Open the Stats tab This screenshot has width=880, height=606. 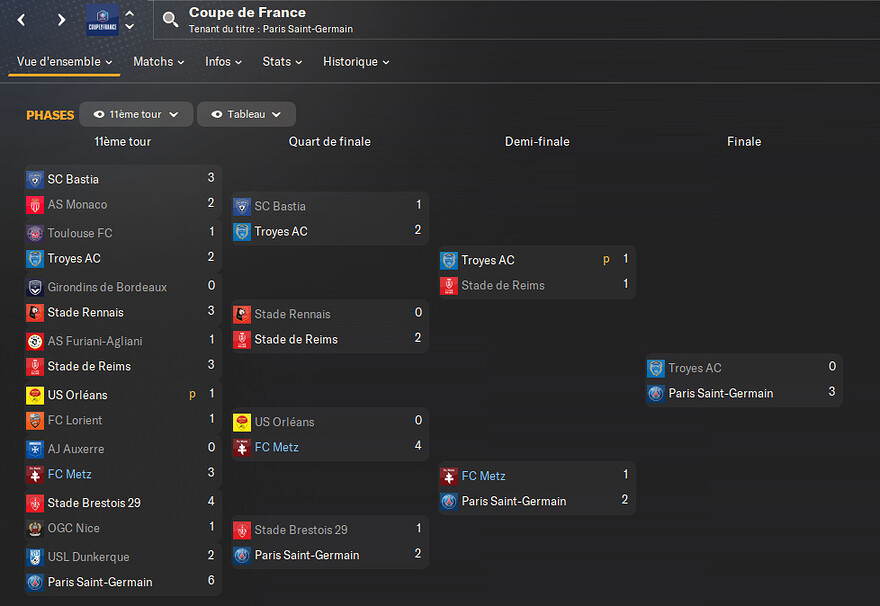click(282, 62)
